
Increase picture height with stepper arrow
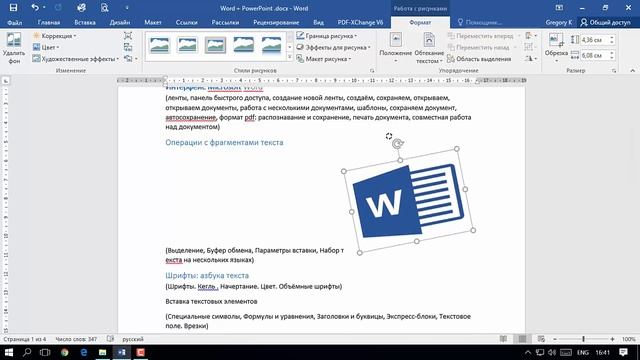pos(611,38)
